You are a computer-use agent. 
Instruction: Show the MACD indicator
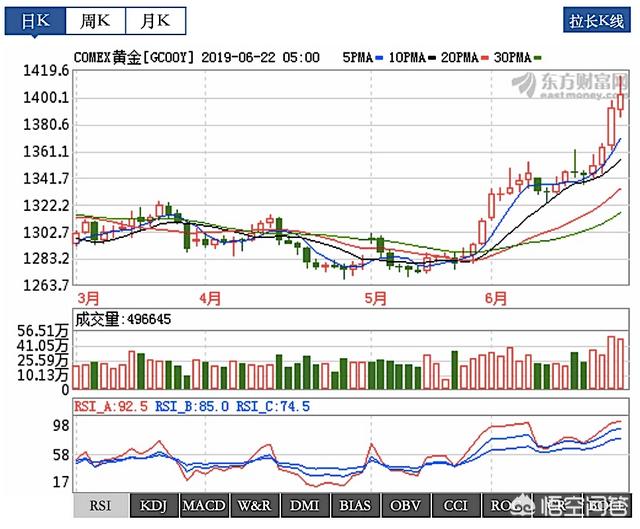tap(203, 505)
